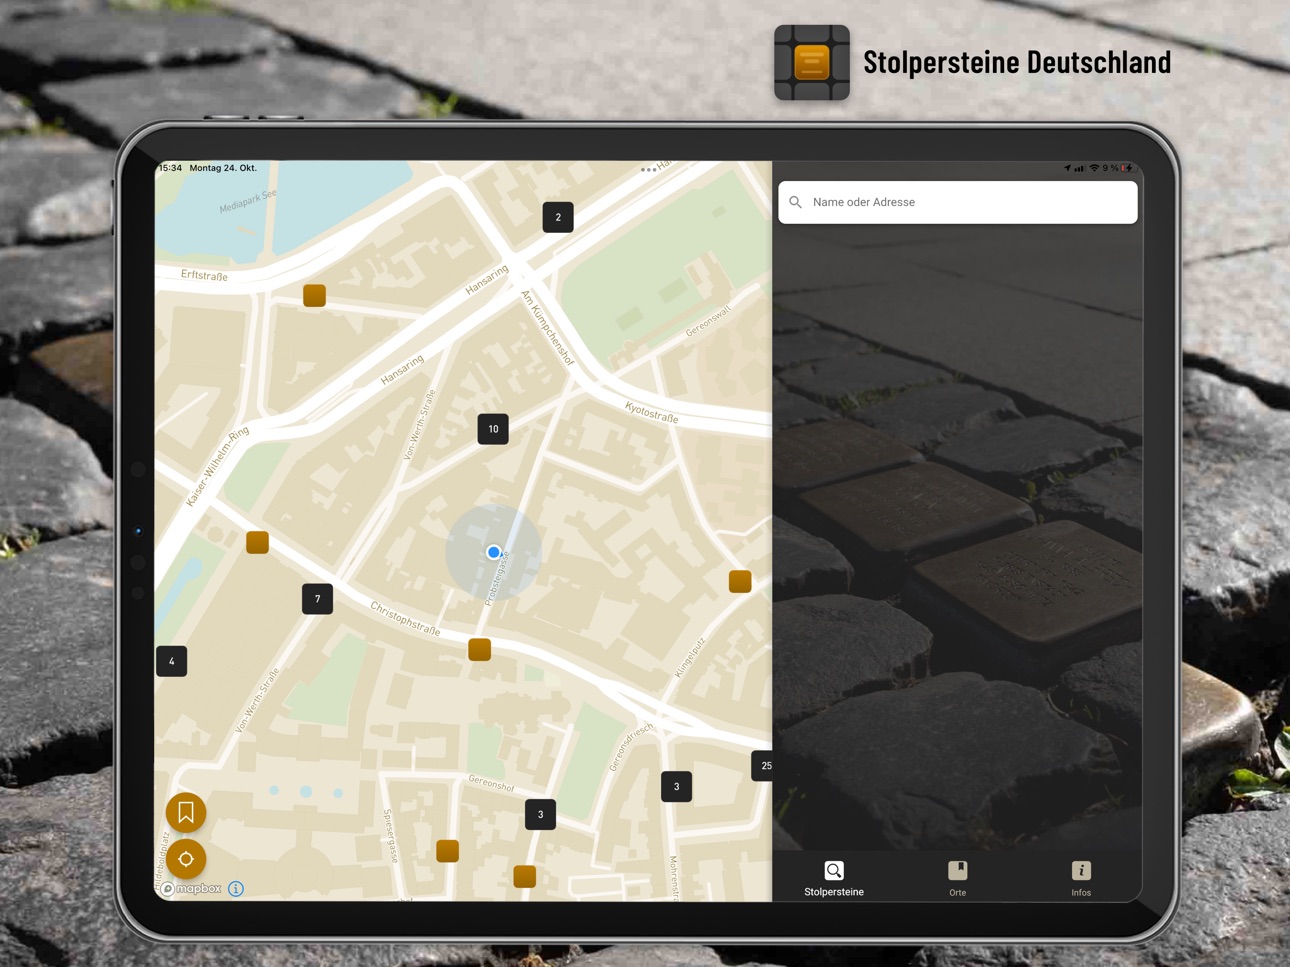Open the three-dot multitasking menu at the top

pos(649,169)
